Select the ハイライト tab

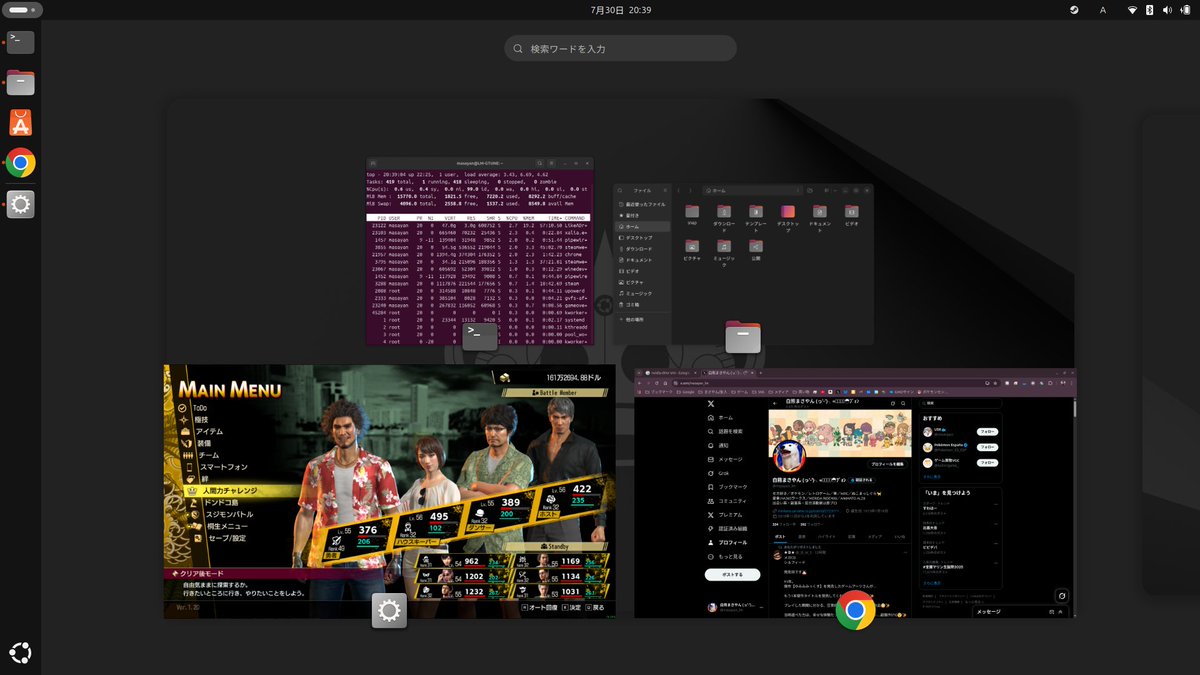pos(825,536)
